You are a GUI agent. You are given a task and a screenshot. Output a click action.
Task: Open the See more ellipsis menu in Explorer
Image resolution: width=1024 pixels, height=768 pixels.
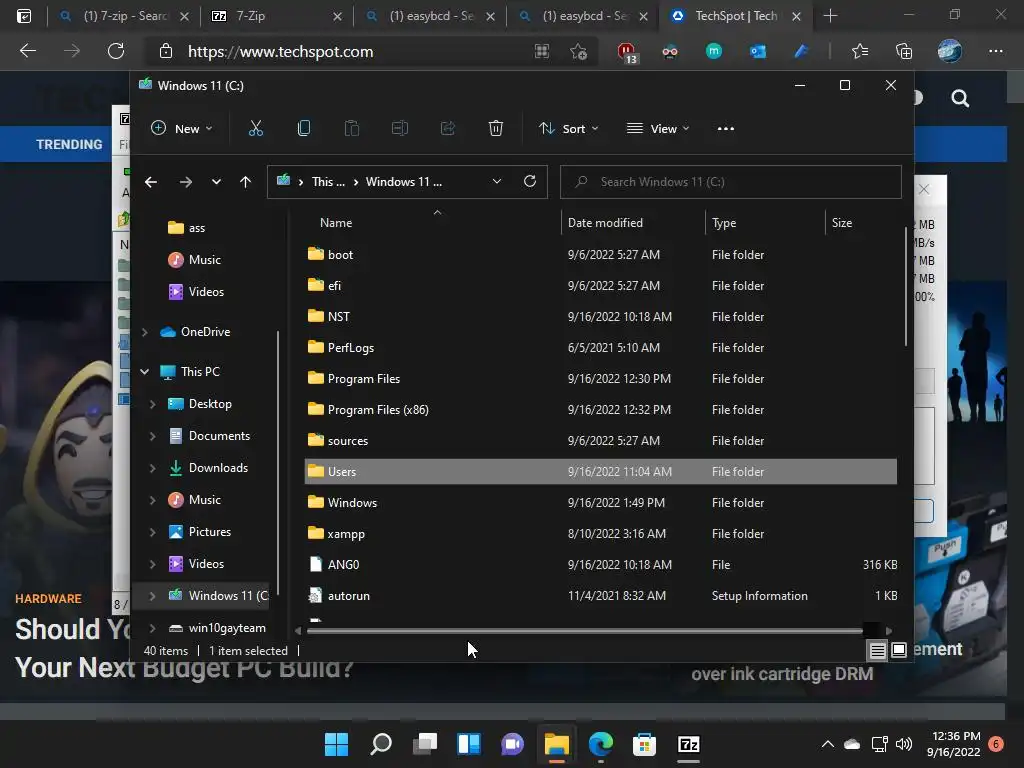click(x=726, y=129)
